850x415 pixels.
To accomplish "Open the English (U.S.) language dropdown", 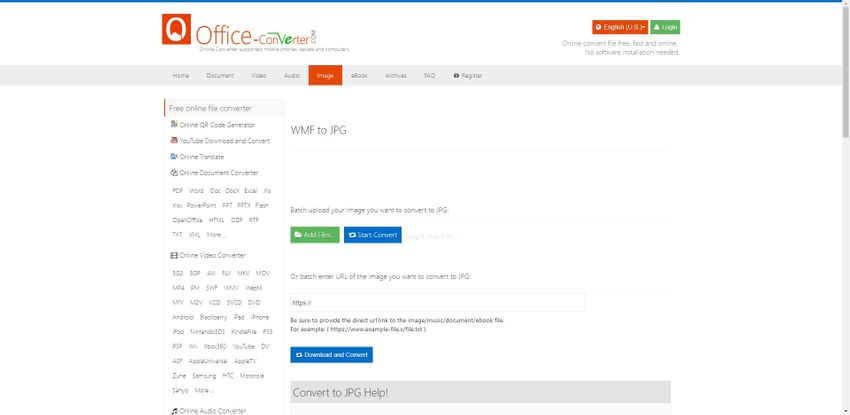I will tap(620, 27).
